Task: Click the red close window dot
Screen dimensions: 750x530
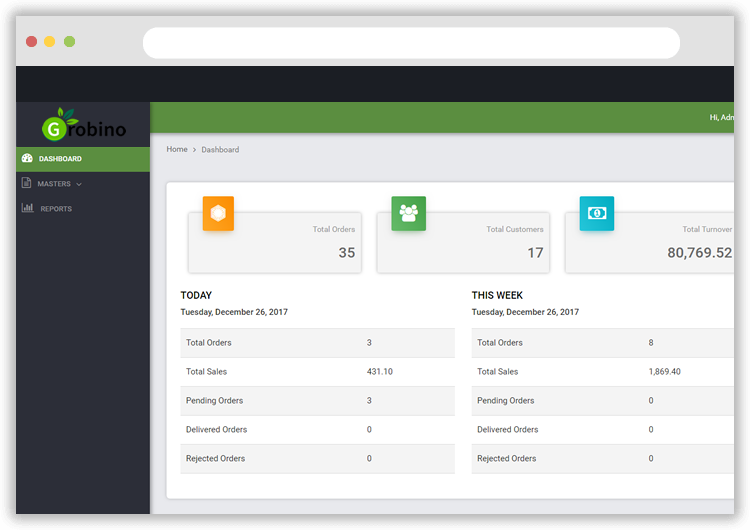Action: 32,42
